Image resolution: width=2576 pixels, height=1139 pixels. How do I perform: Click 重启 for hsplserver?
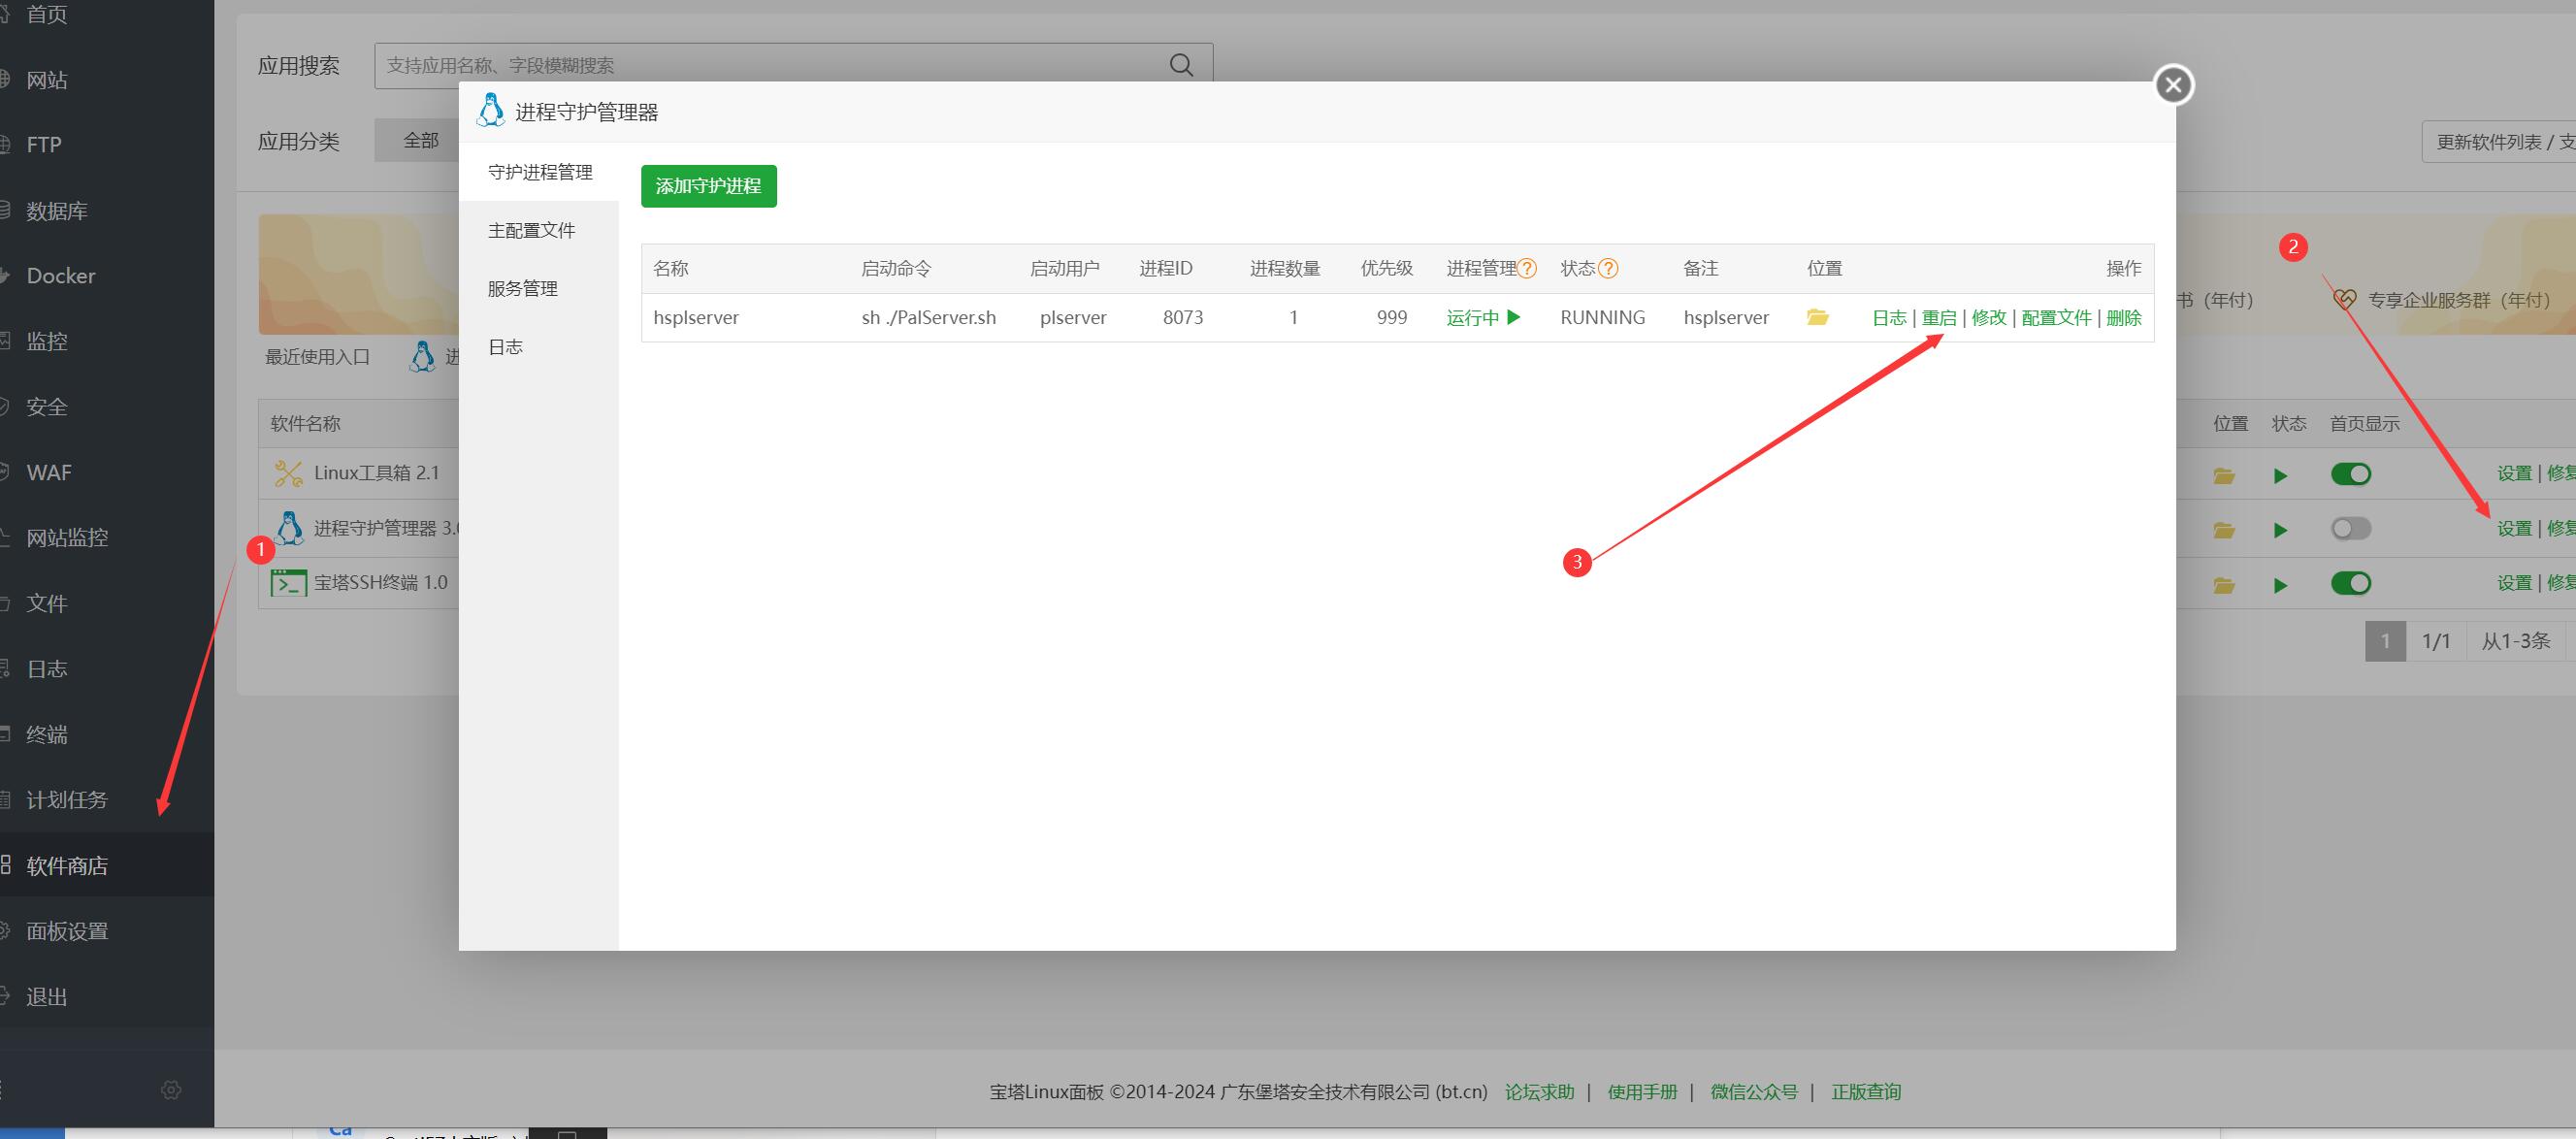[x=1939, y=317]
